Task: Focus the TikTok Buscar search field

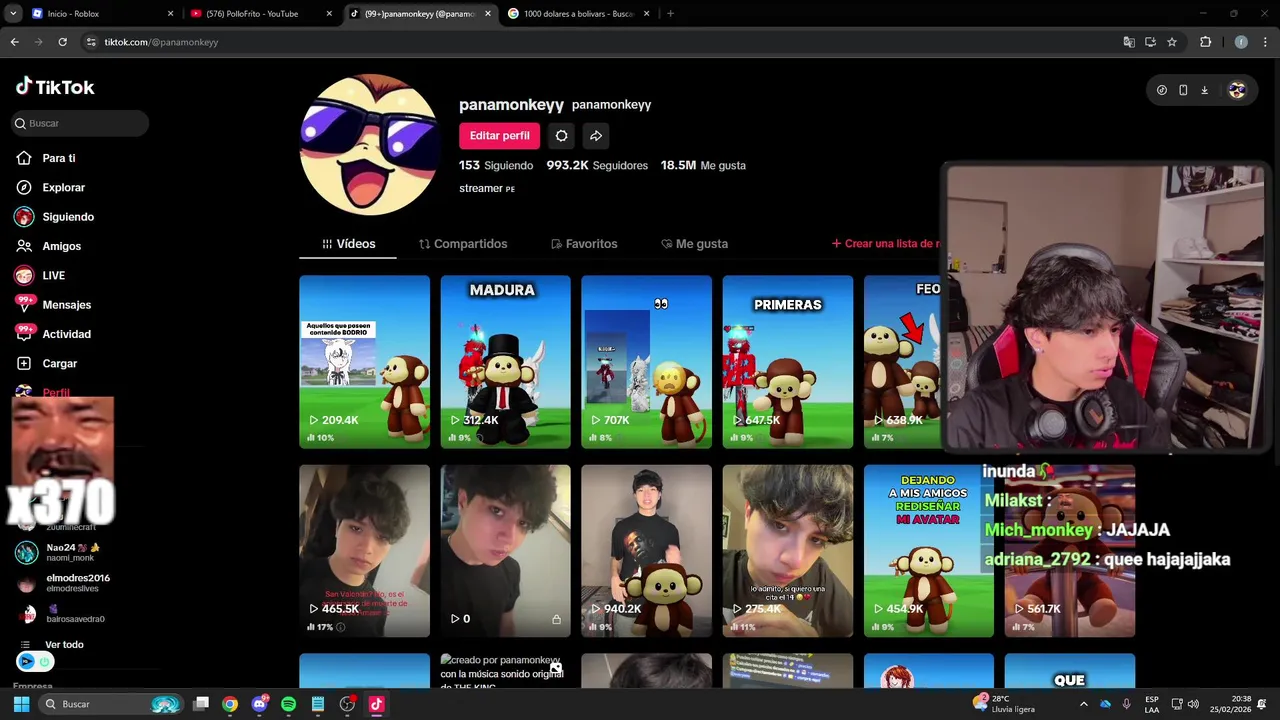Action: pyautogui.click(x=80, y=123)
